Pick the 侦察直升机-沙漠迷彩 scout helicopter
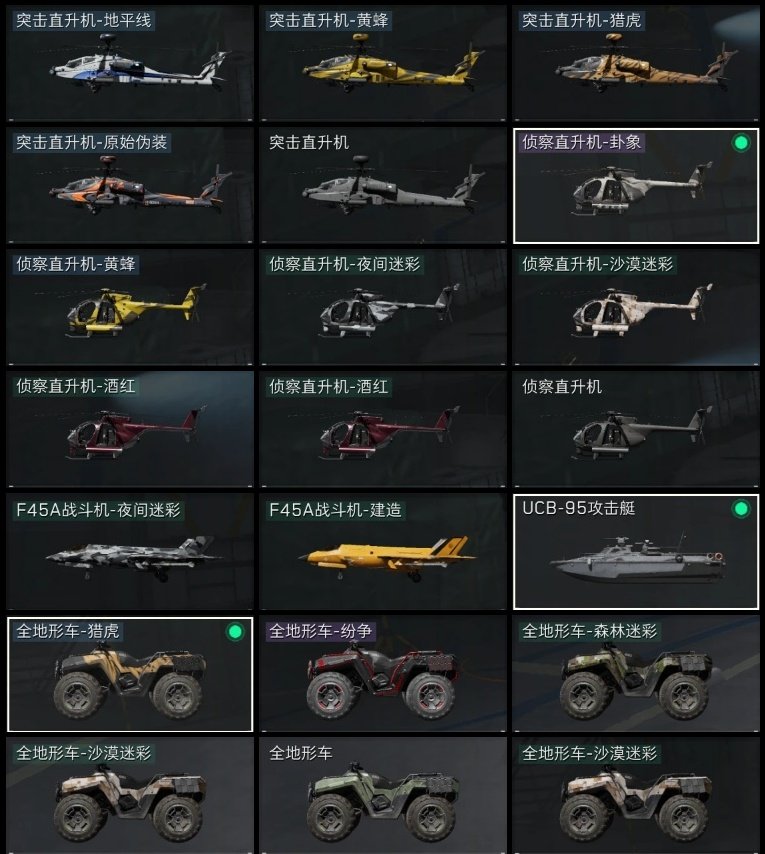 pos(636,308)
